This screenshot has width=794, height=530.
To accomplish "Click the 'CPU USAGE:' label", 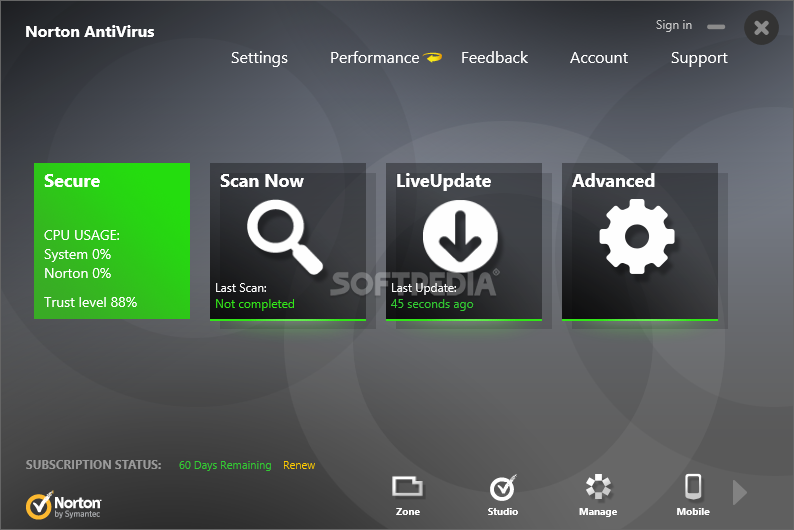I will (x=82, y=235).
